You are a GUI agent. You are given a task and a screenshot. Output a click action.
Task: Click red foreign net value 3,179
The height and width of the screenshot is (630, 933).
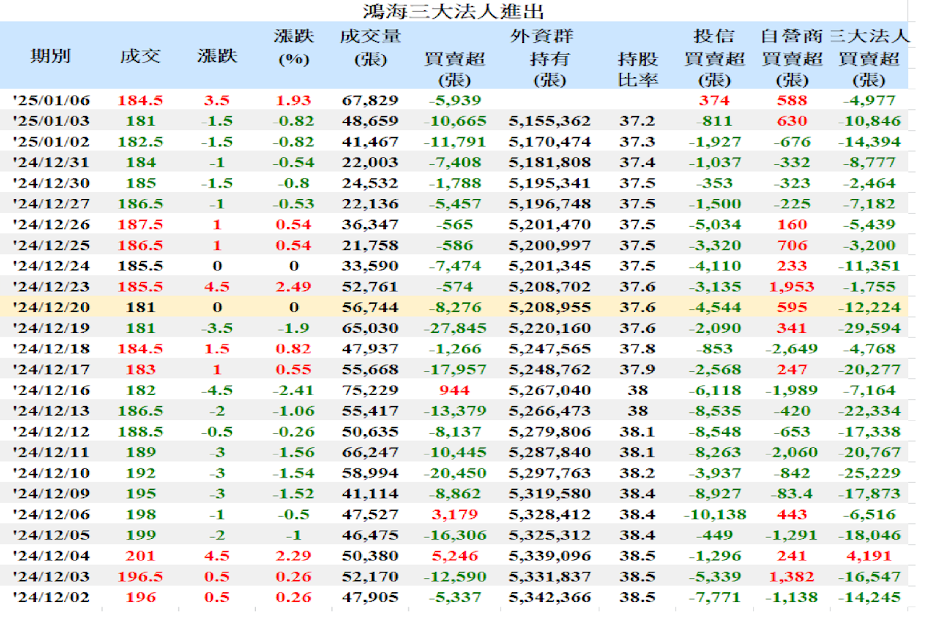click(x=455, y=515)
